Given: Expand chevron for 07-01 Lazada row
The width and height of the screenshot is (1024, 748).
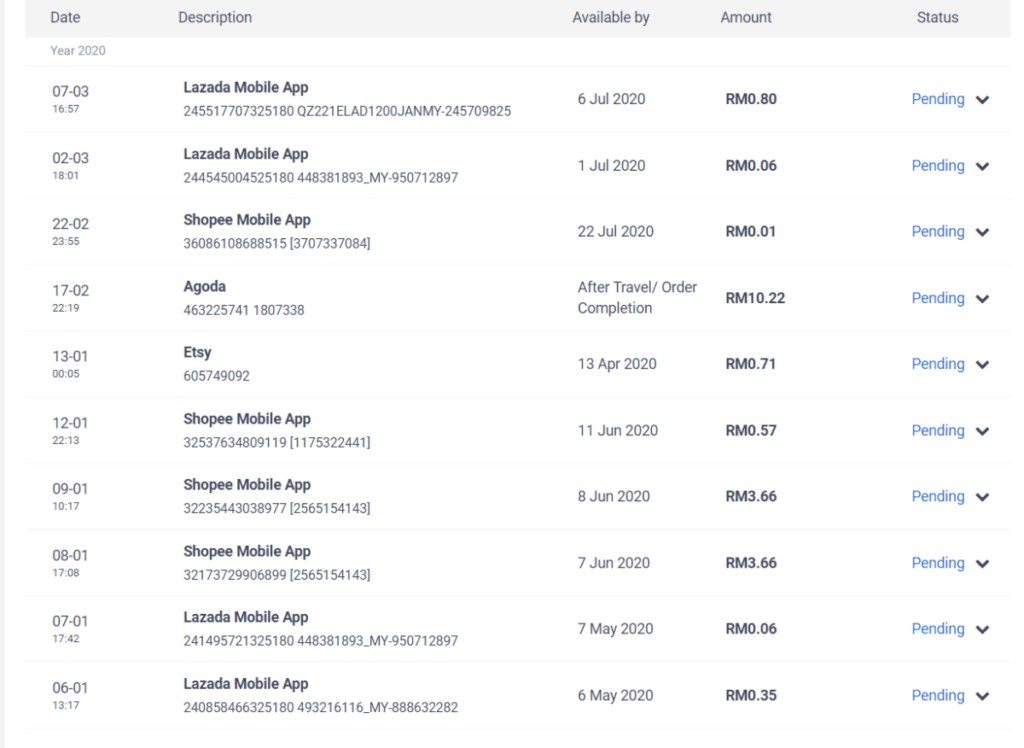Looking at the screenshot, I should pos(982,630).
